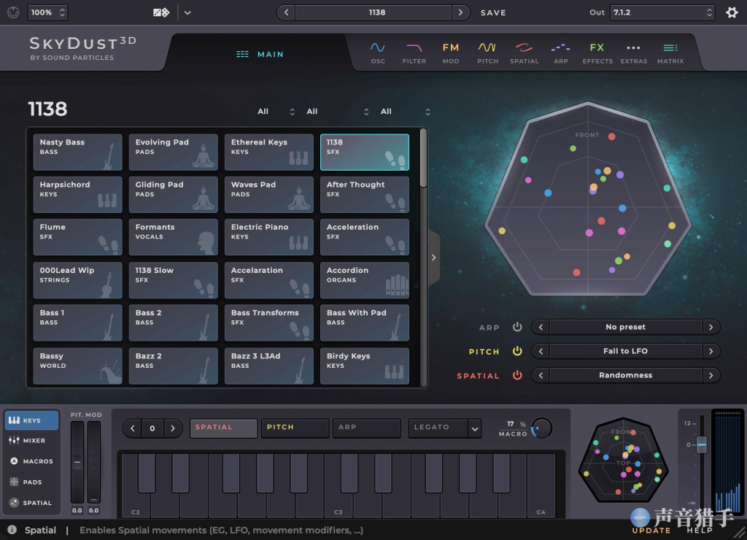Open the ARP section icon

[x=561, y=52]
